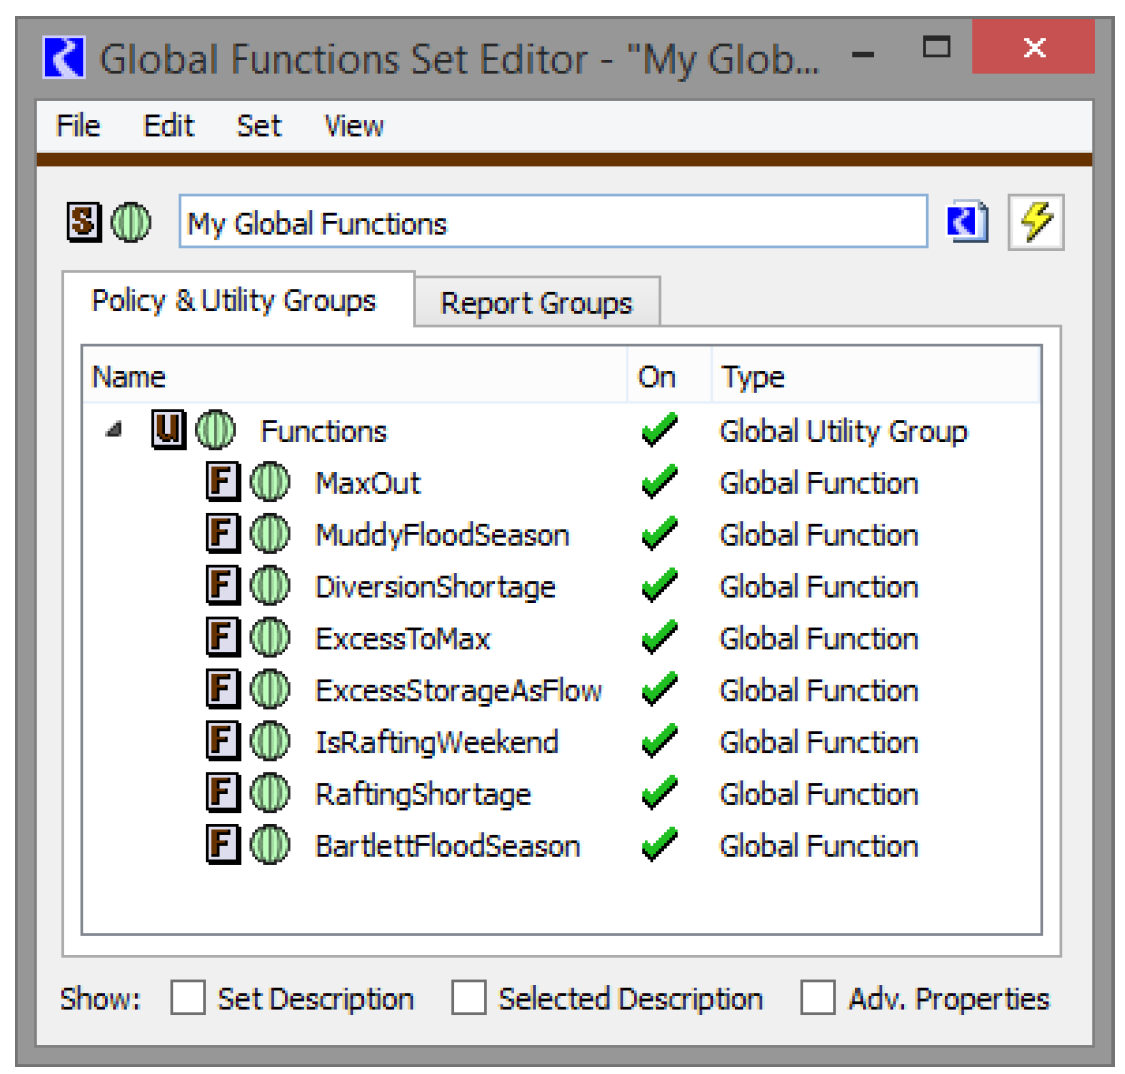This screenshot has height=1074, width=1125.
Task: Collapse the Functions utility group
Action: 115,431
